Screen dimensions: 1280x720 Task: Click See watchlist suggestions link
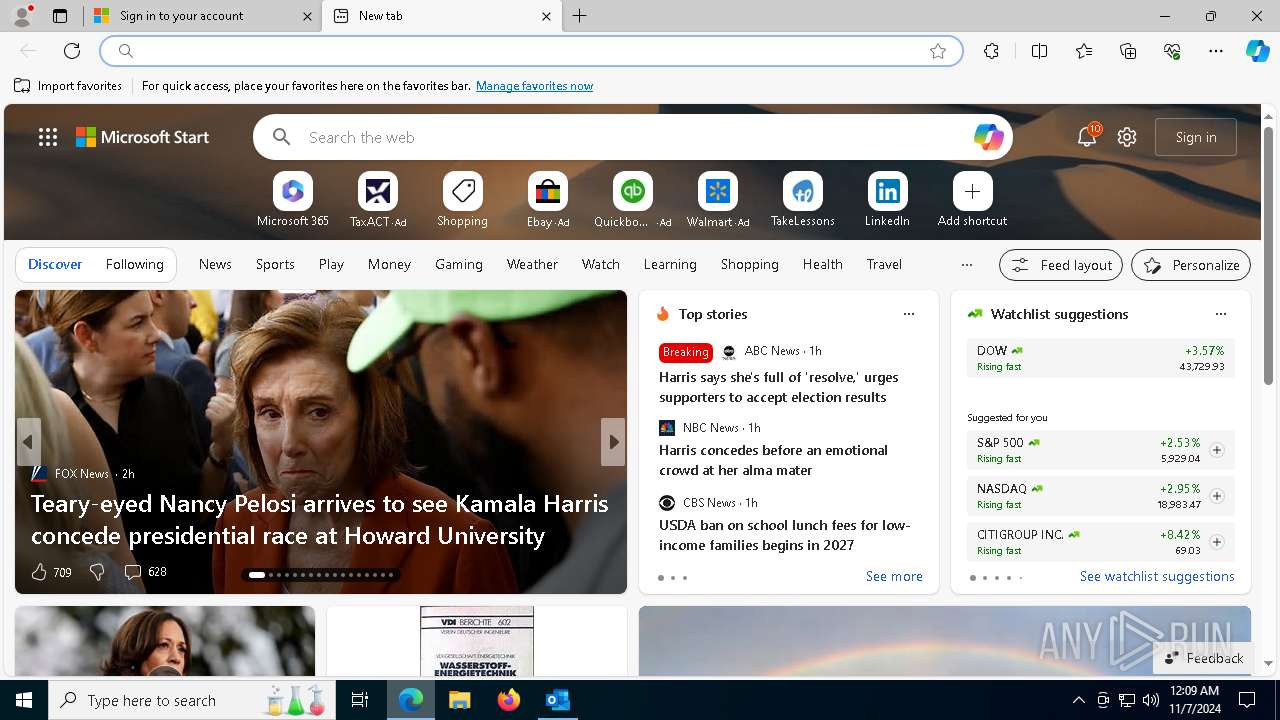1157,576
